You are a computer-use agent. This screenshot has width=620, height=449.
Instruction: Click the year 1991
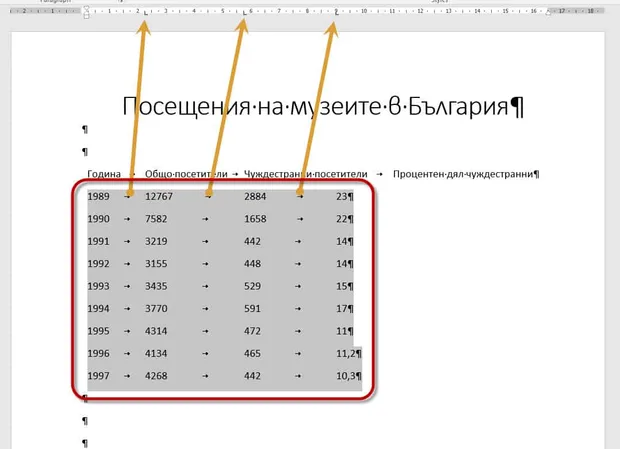pyautogui.click(x=98, y=241)
